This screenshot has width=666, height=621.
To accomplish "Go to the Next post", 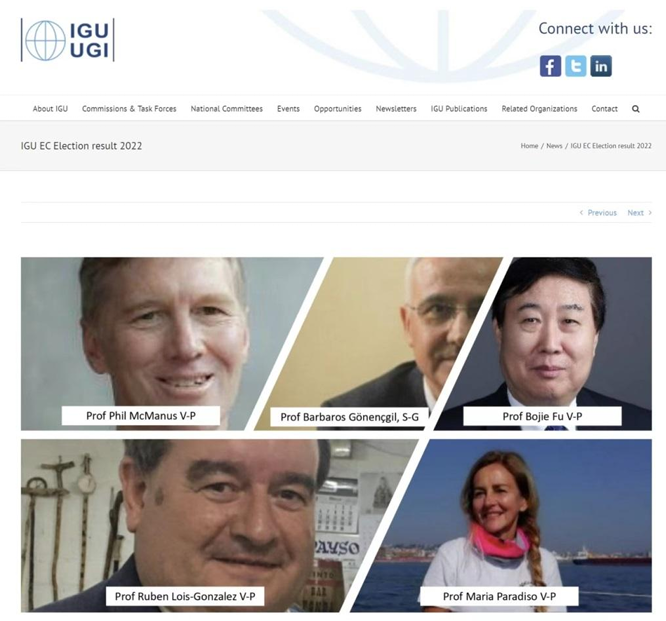I will tap(639, 212).
